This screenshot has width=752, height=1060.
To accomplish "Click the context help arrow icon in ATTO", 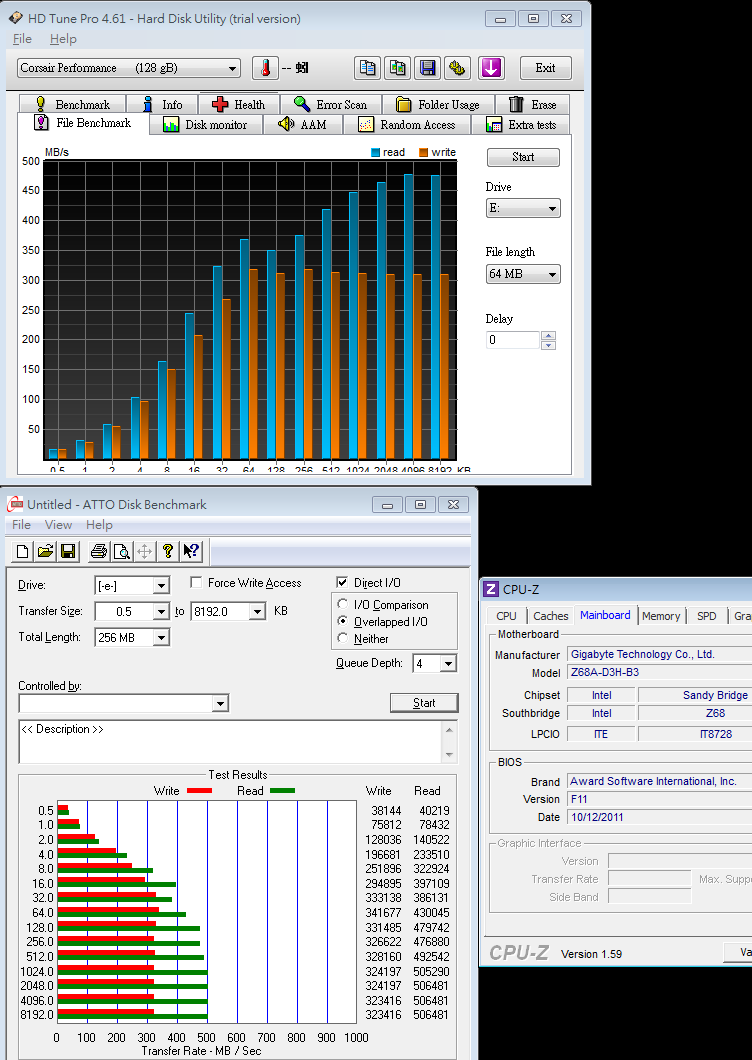I will tap(191, 552).
